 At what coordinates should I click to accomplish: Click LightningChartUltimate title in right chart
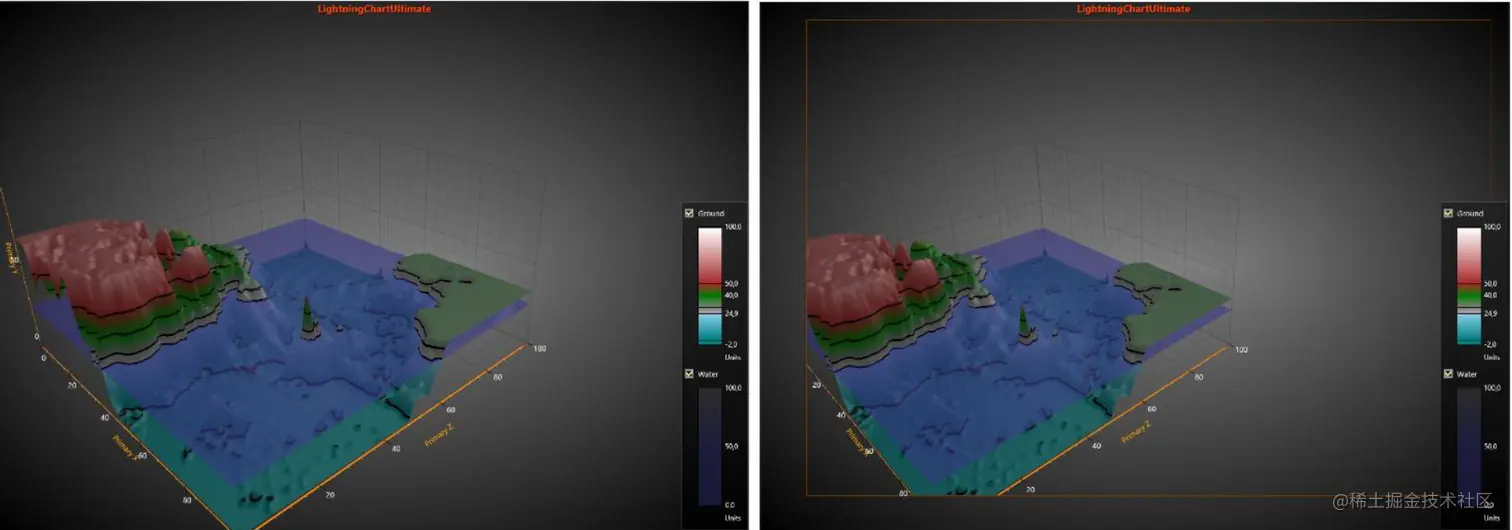point(1133,9)
